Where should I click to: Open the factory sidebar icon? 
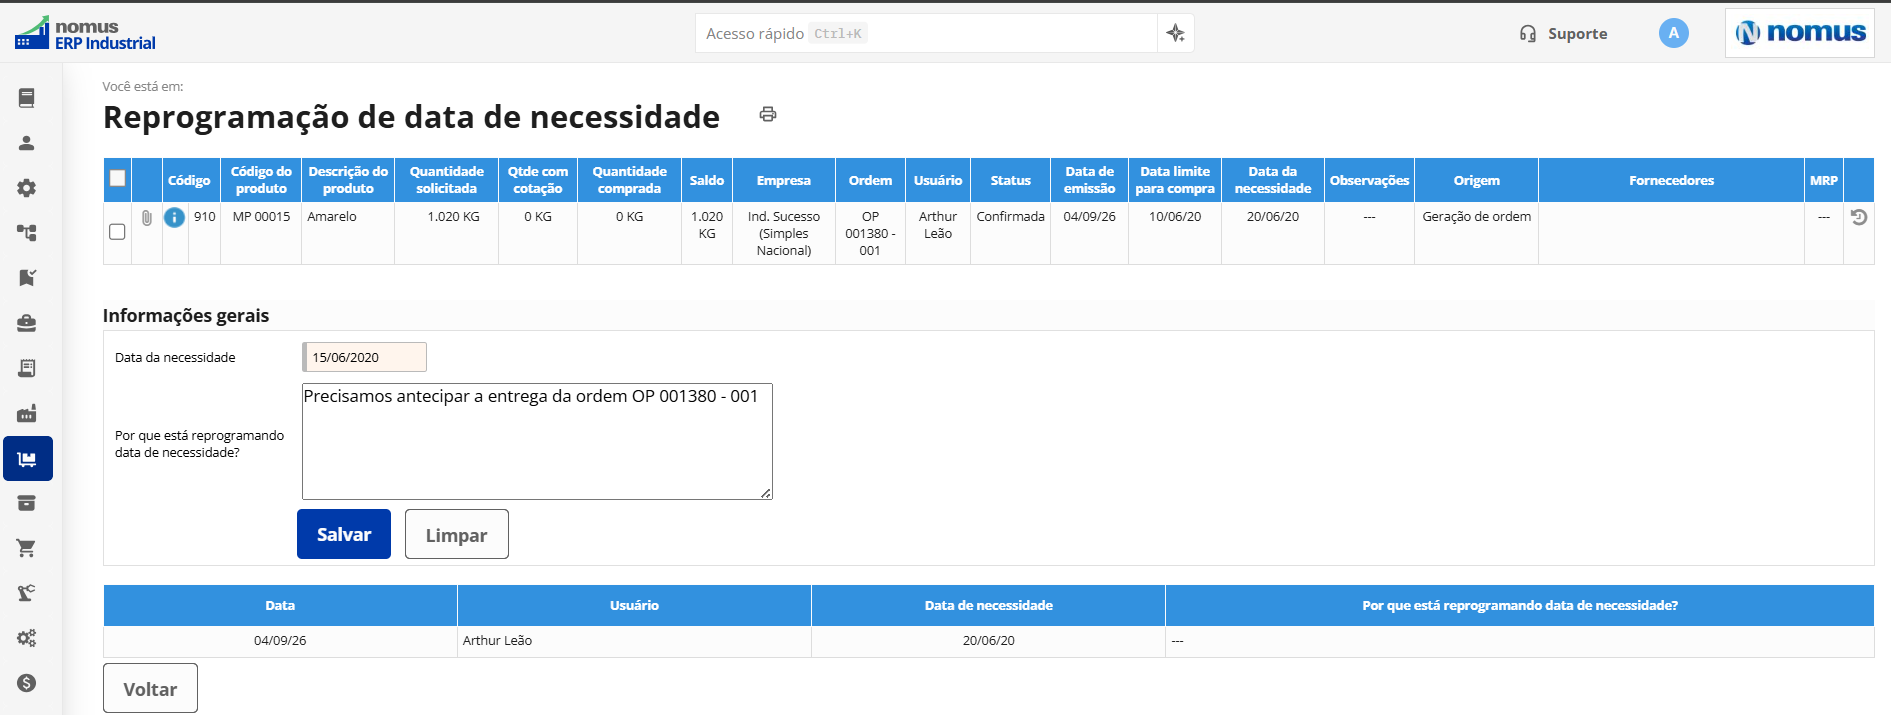click(x=27, y=413)
